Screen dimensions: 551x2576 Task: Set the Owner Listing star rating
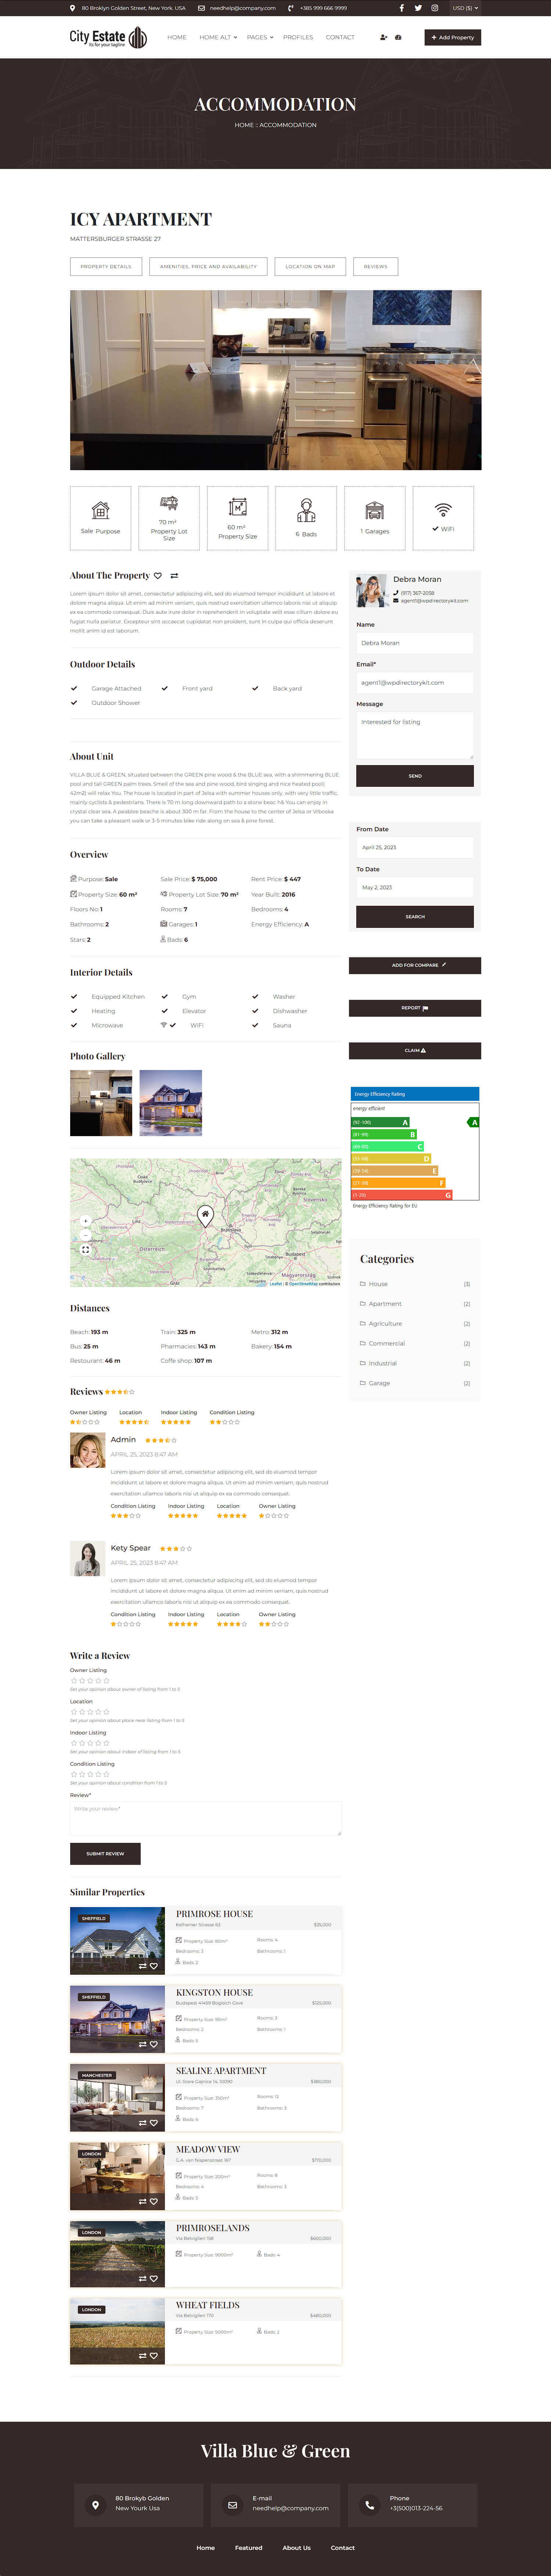(90, 1681)
